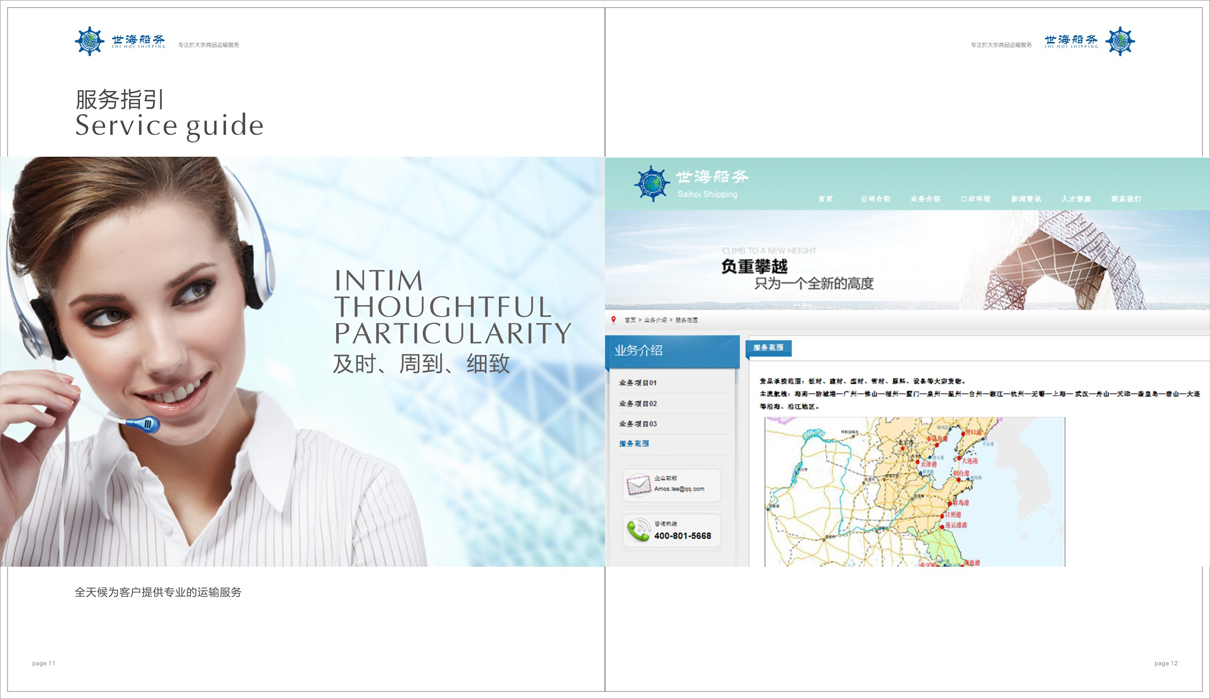Image resolution: width=1210 pixels, height=699 pixels.
Task: Click the ship-wheel logo at top-right of brochure
Action: [x=1120, y=42]
